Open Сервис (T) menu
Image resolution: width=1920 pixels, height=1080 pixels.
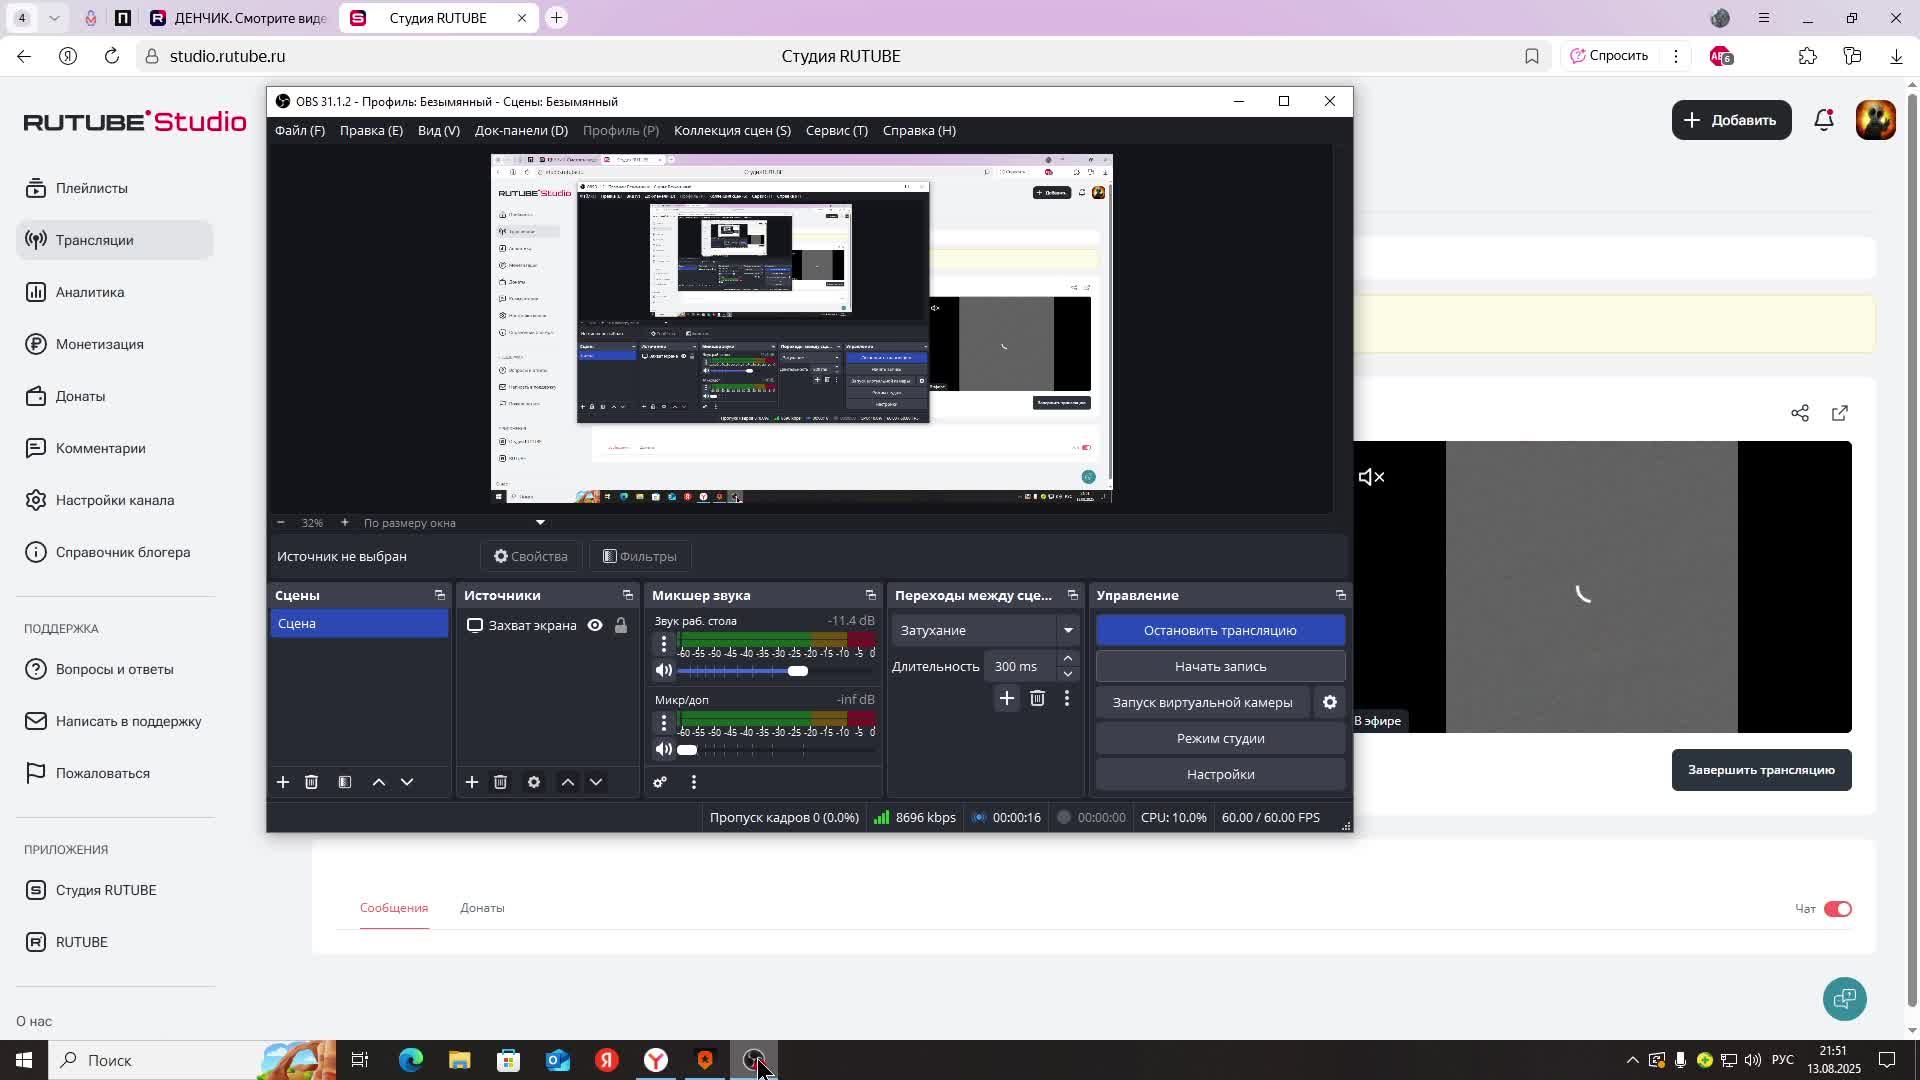point(836,130)
